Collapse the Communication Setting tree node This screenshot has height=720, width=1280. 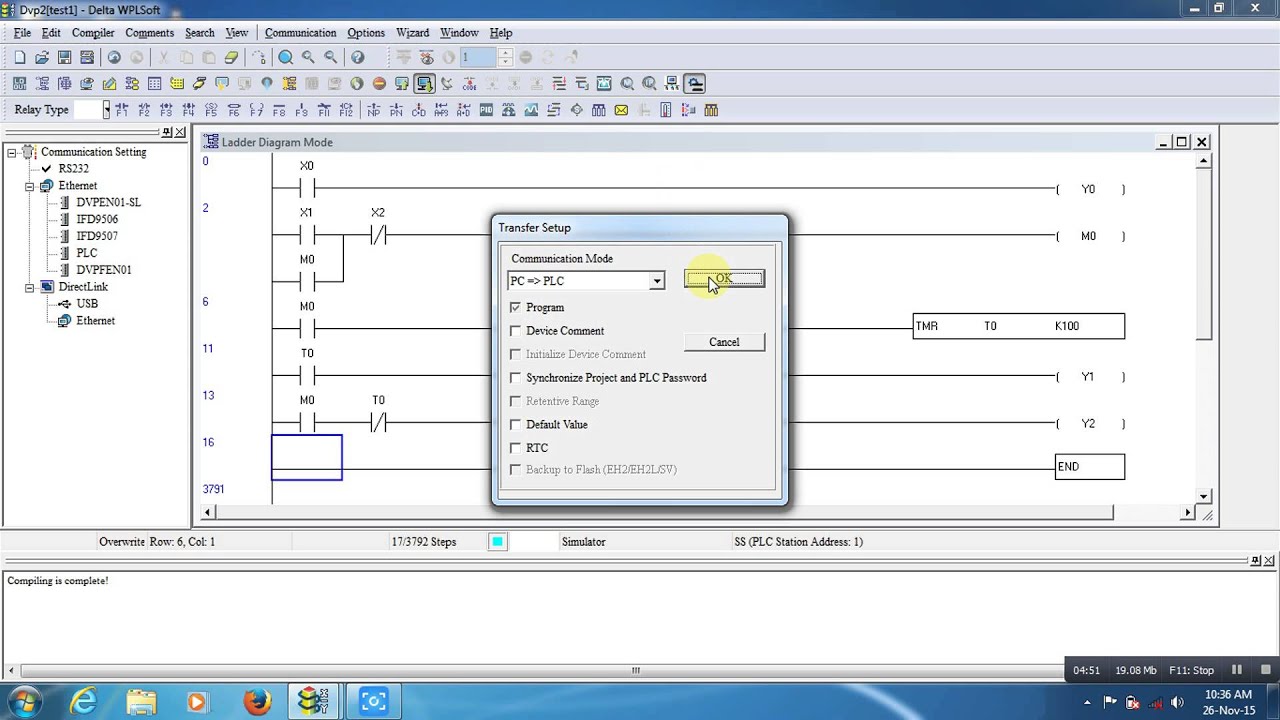(12, 152)
